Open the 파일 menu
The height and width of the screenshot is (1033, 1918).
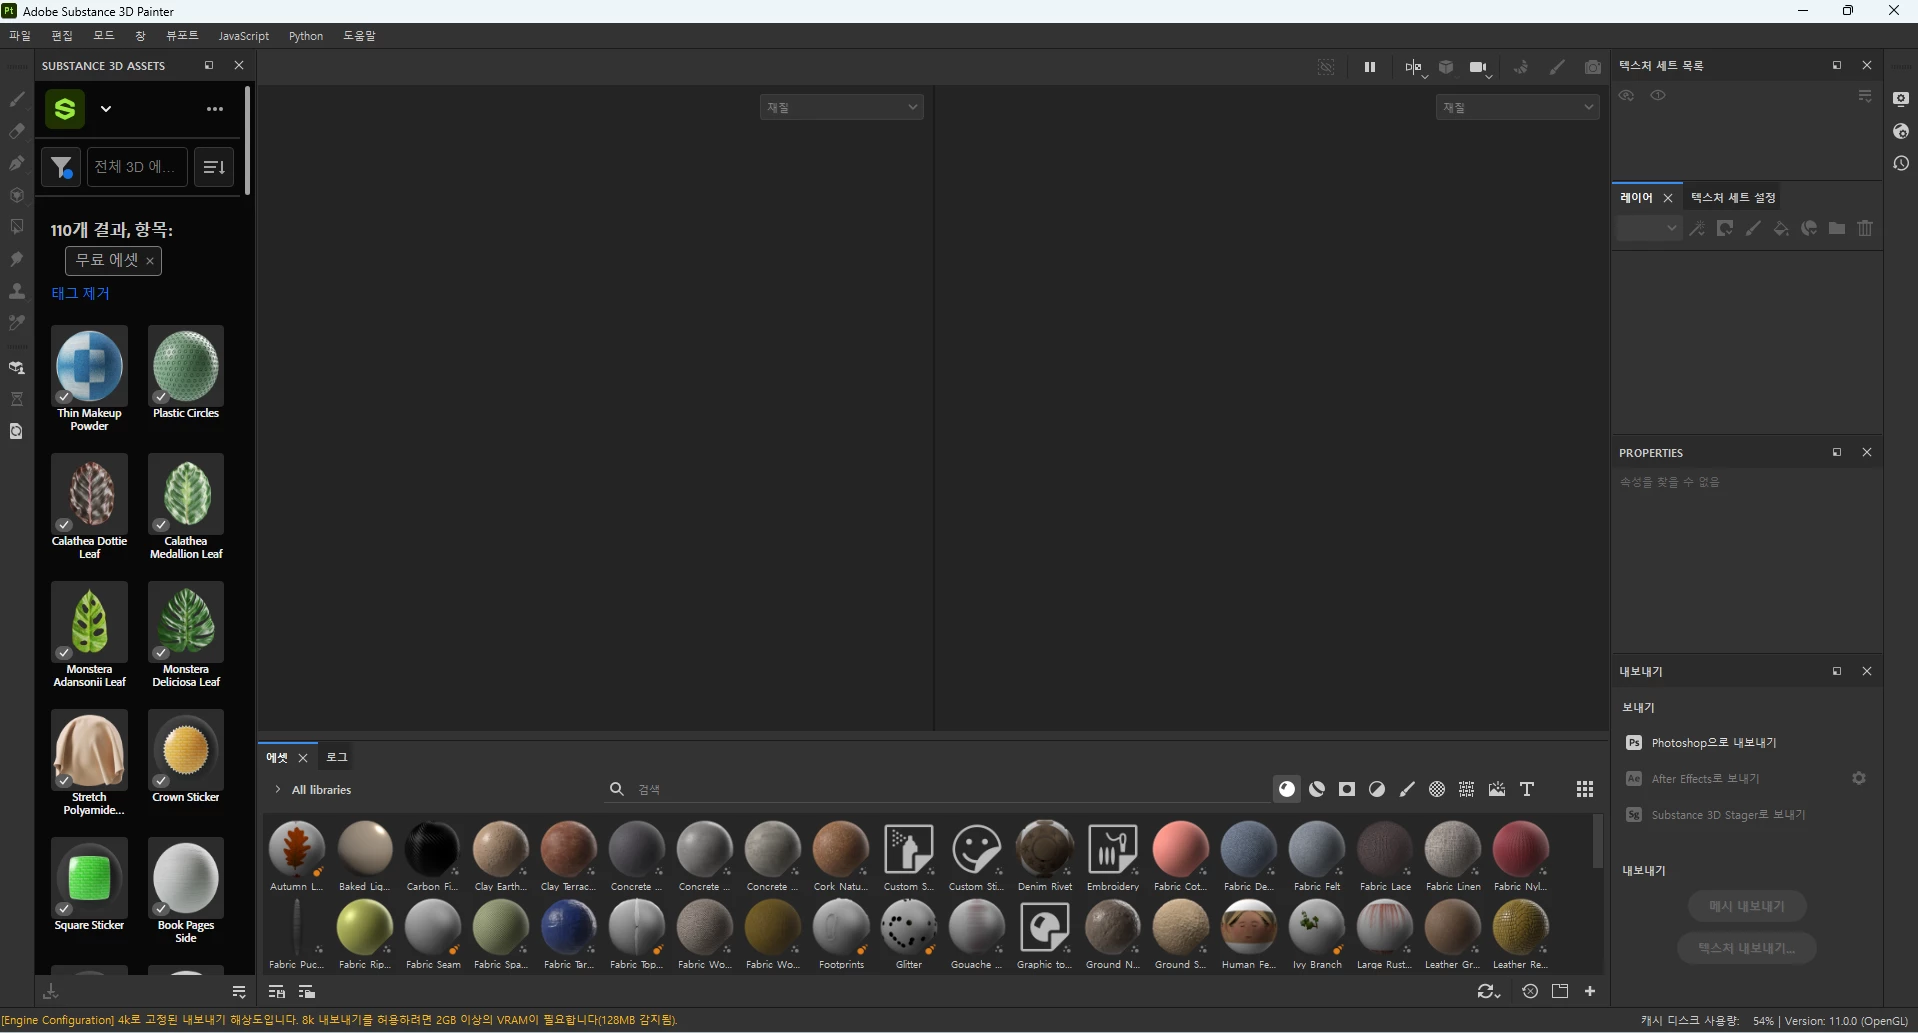tap(20, 36)
